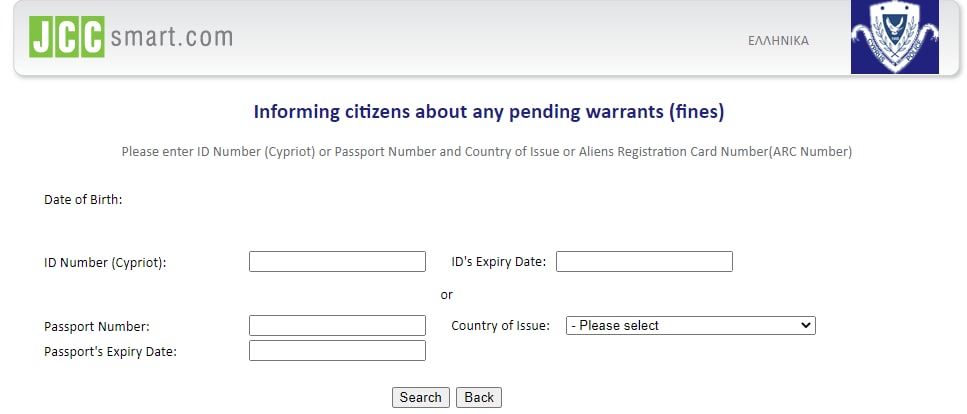The width and height of the screenshot is (967, 414).
Task: Click the ID's Expiry Date field
Action: 644,262
